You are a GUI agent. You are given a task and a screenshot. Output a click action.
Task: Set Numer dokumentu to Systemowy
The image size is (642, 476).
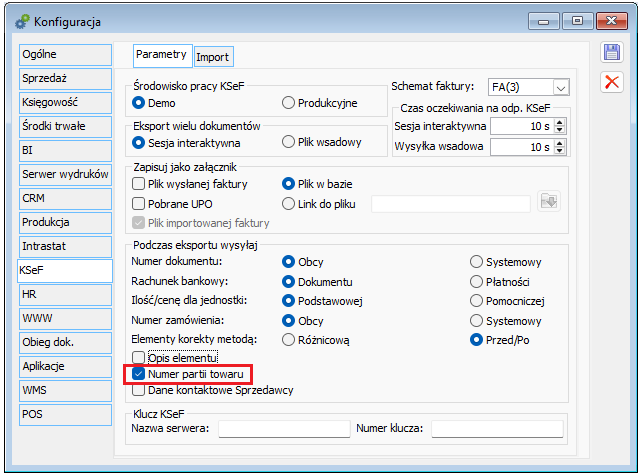(476, 262)
